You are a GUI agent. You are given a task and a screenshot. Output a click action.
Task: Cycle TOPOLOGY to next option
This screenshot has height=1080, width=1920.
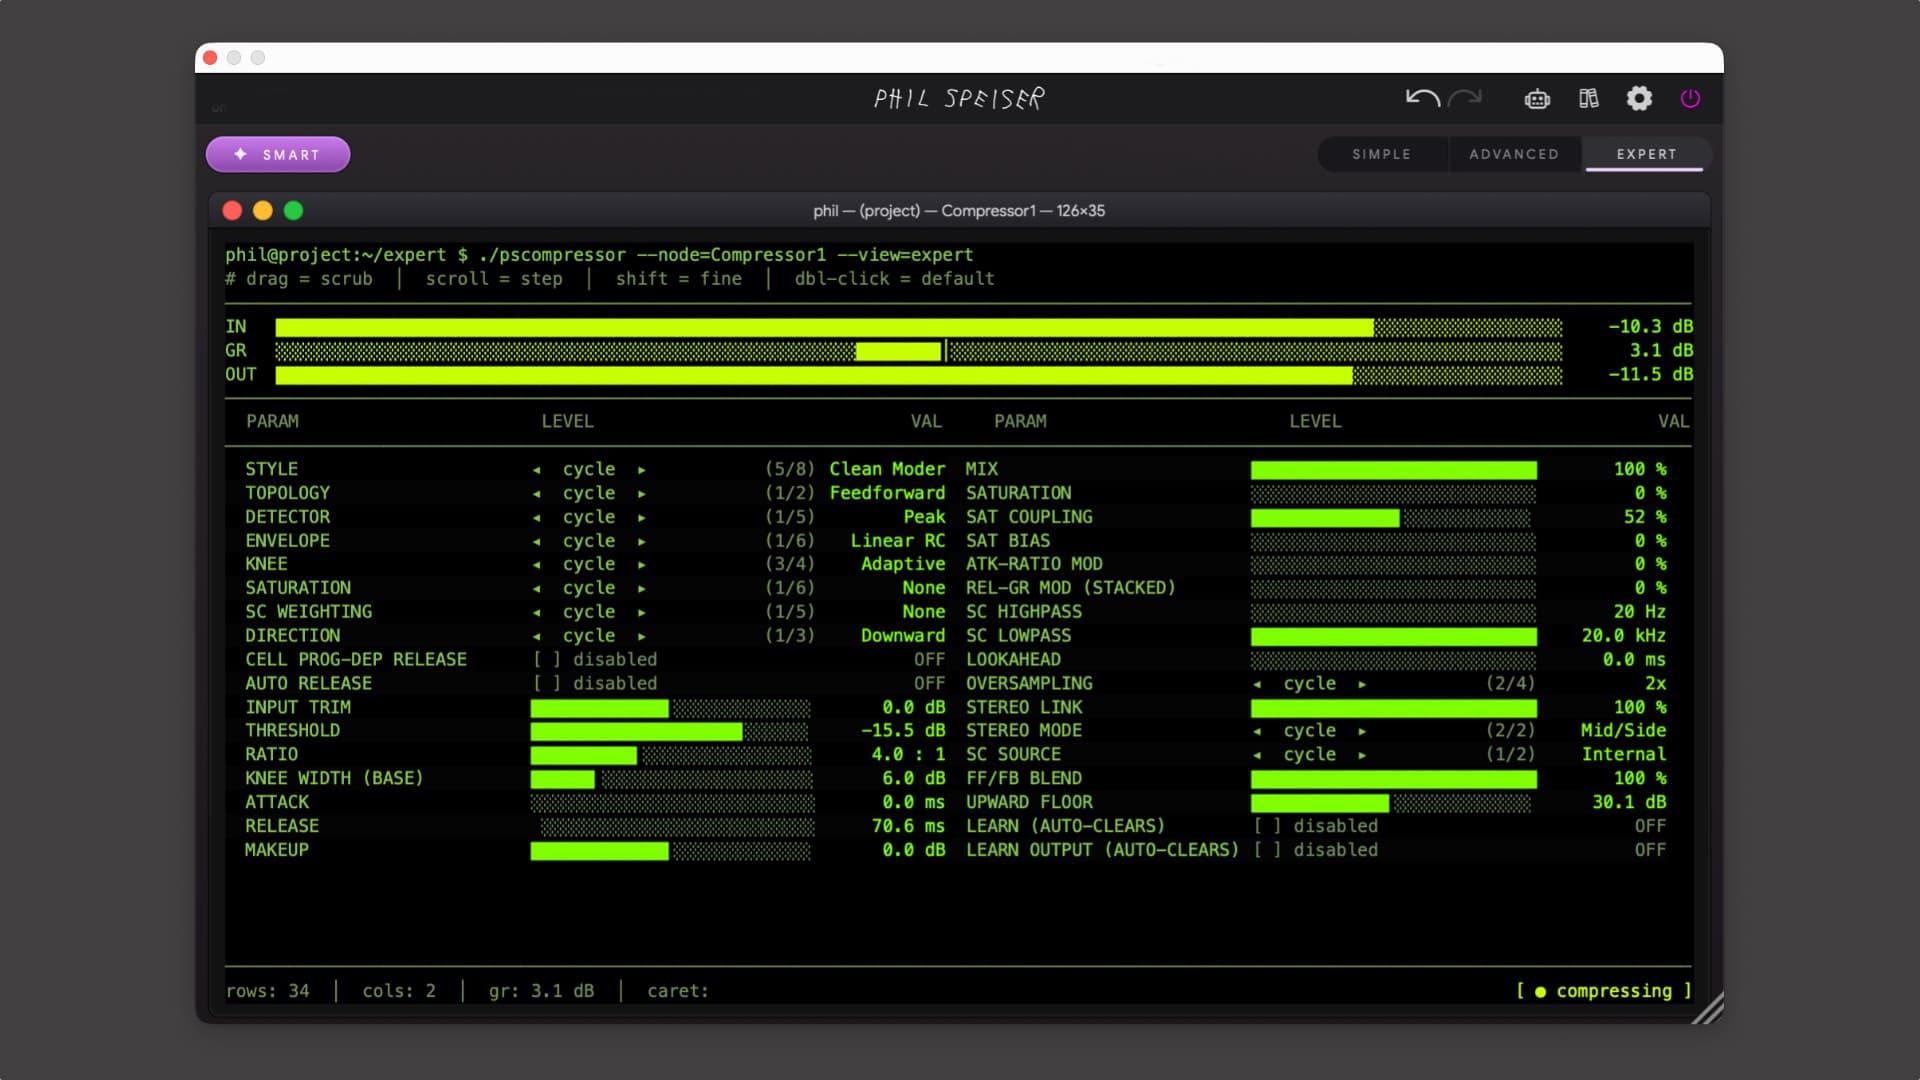642,493
